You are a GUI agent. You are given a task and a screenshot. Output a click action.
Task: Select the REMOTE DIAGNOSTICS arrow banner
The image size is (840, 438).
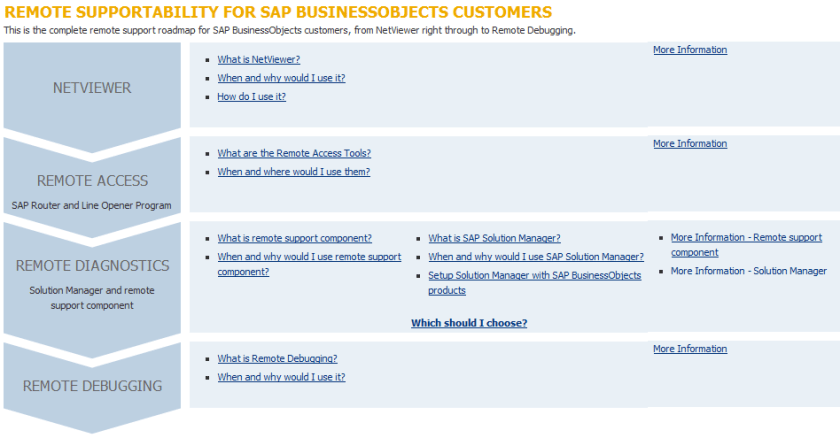pos(92,267)
